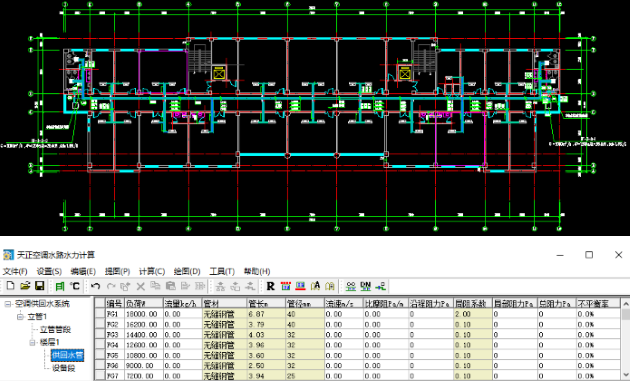Screen dimensions: 630x381
Task: Open file using the folder icon
Action: (x=25, y=286)
